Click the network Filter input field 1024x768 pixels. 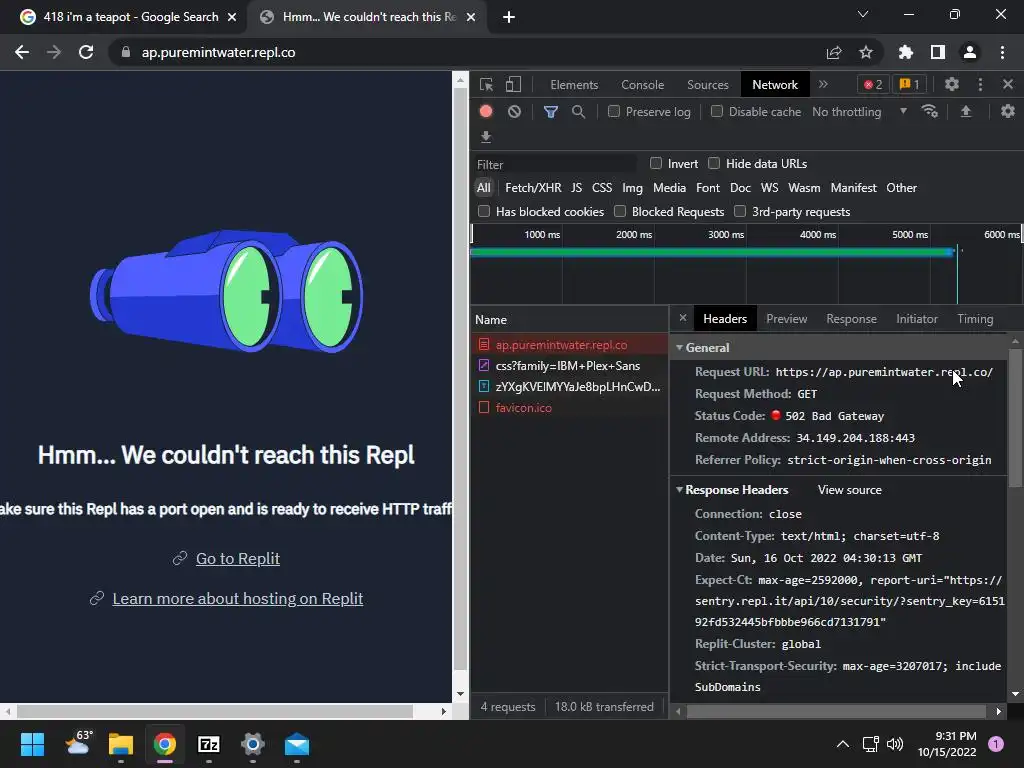point(555,164)
